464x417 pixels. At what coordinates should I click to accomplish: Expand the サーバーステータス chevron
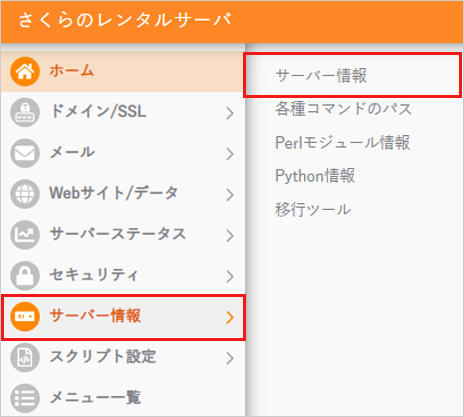coord(230,236)
